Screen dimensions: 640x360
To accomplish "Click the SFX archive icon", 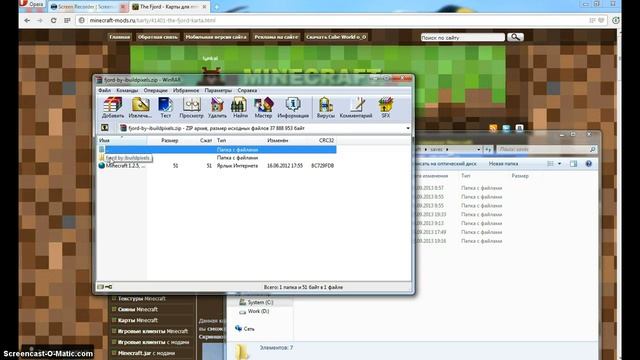I will (386, 108).
